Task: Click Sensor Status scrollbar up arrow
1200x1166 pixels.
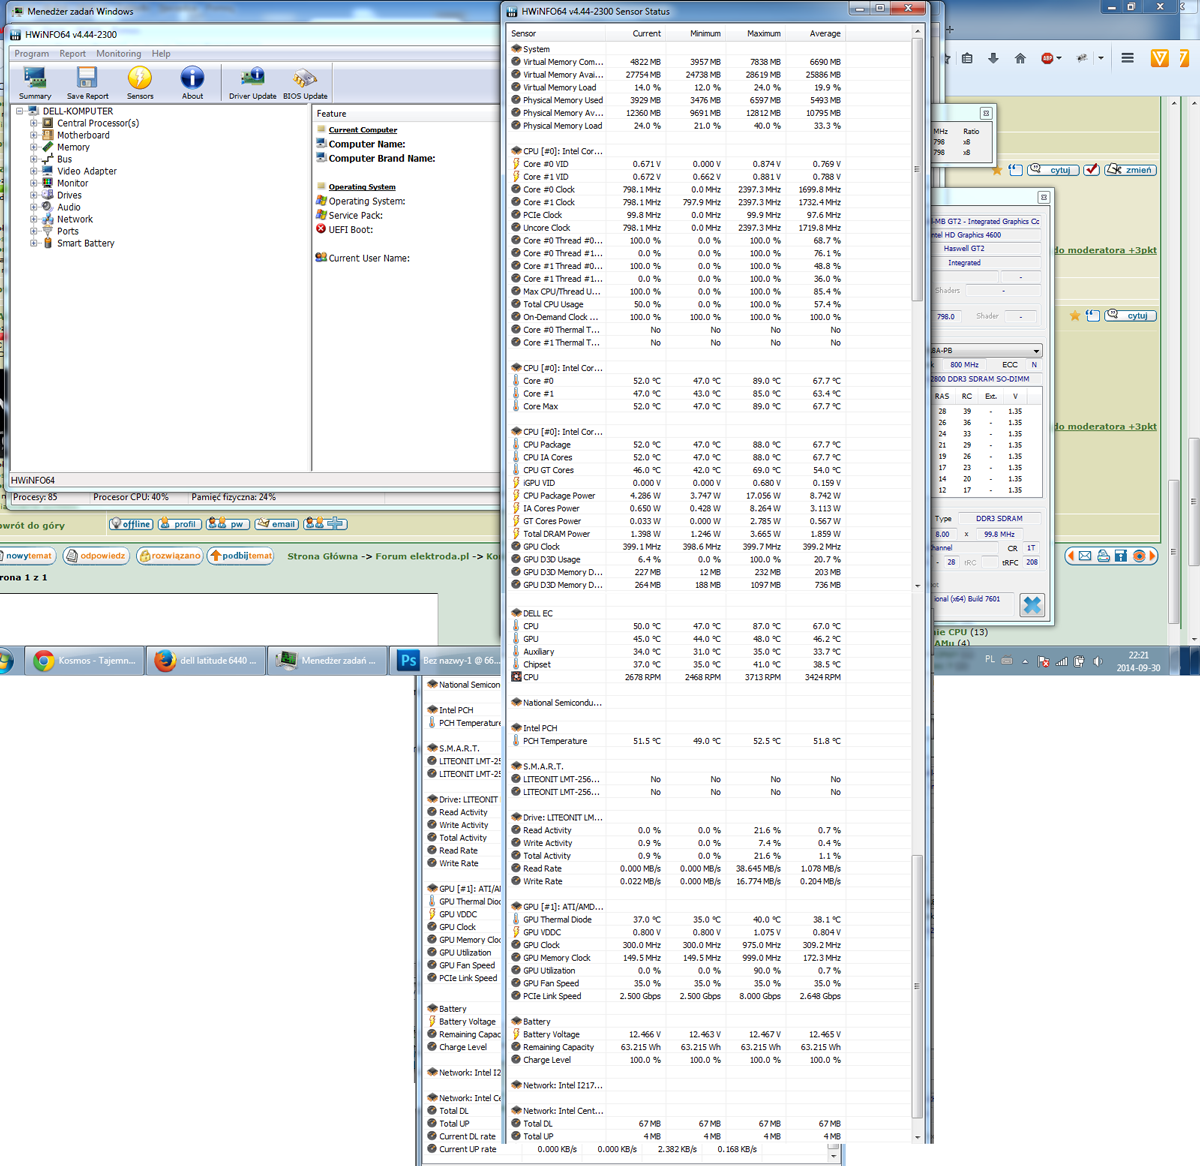Action: click(917, 32)
